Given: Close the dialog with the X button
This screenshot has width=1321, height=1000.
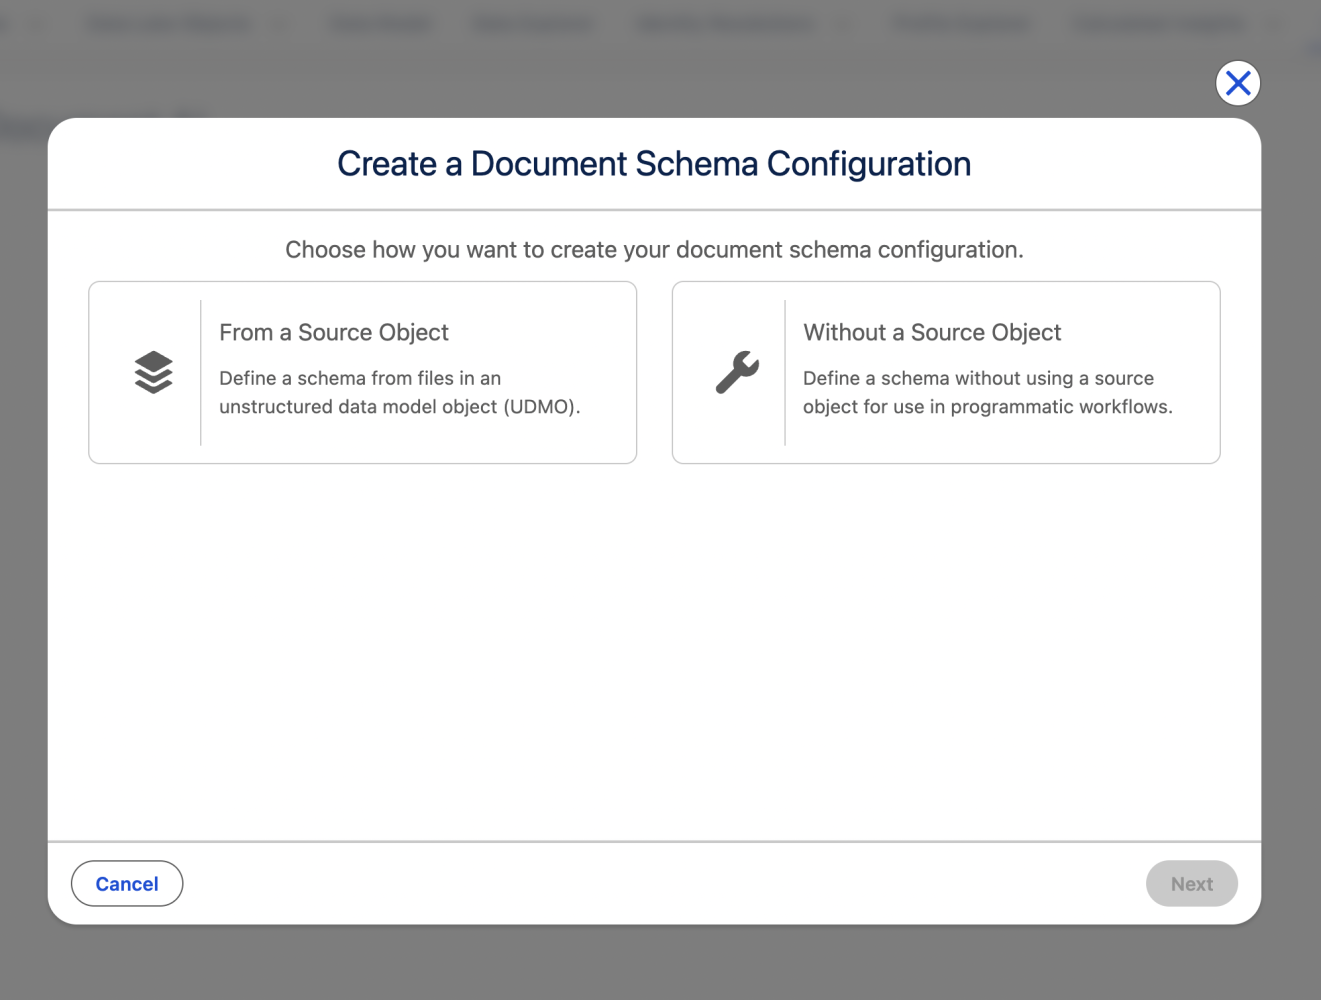Looking at the screenshot, I should pyautogui.click(x=1238, y=83).
